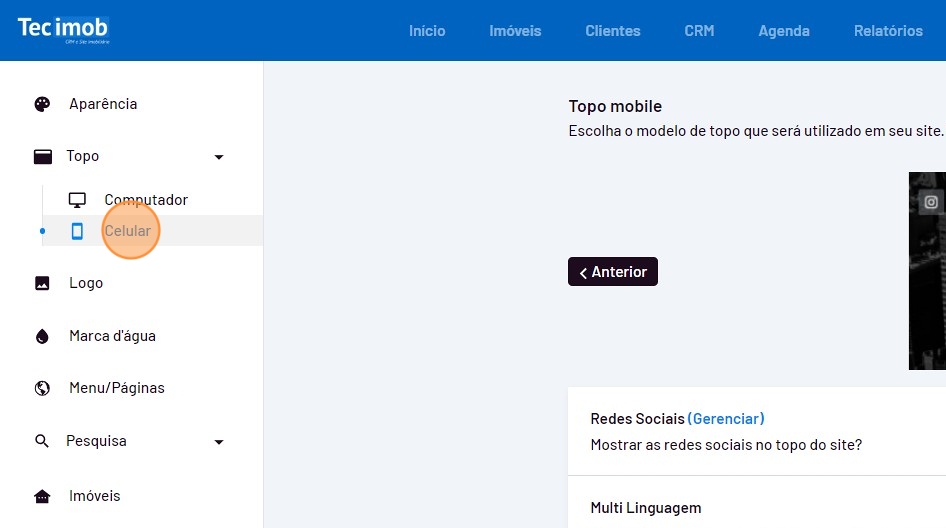Open the Início menu item
The width and height of the screenshot is (946, 528).
coord(427,31)
